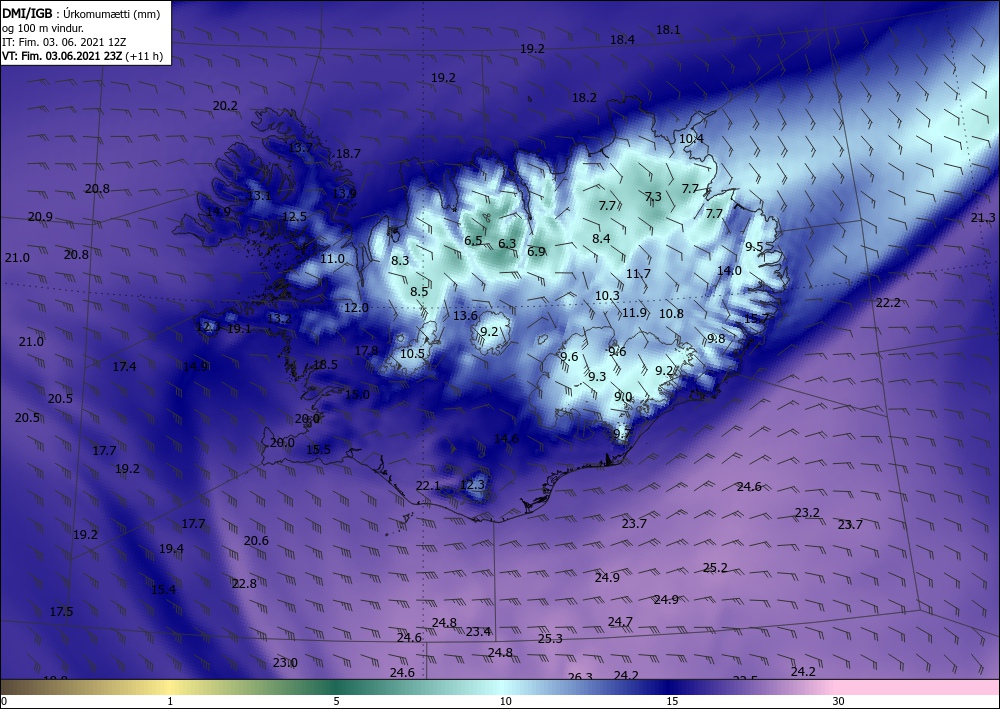
Task: Click the map value '17.8'
Action: tap(367, 351)
